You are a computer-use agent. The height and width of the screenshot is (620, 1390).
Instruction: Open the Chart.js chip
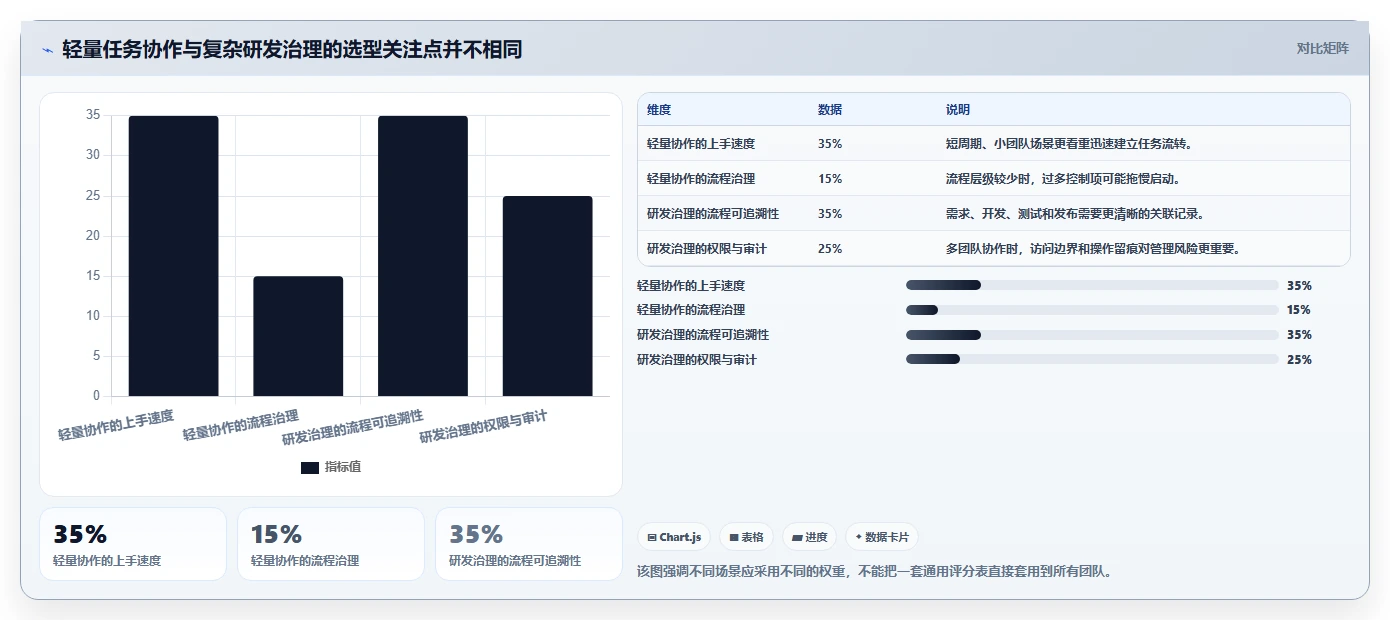tap(674, 537)
